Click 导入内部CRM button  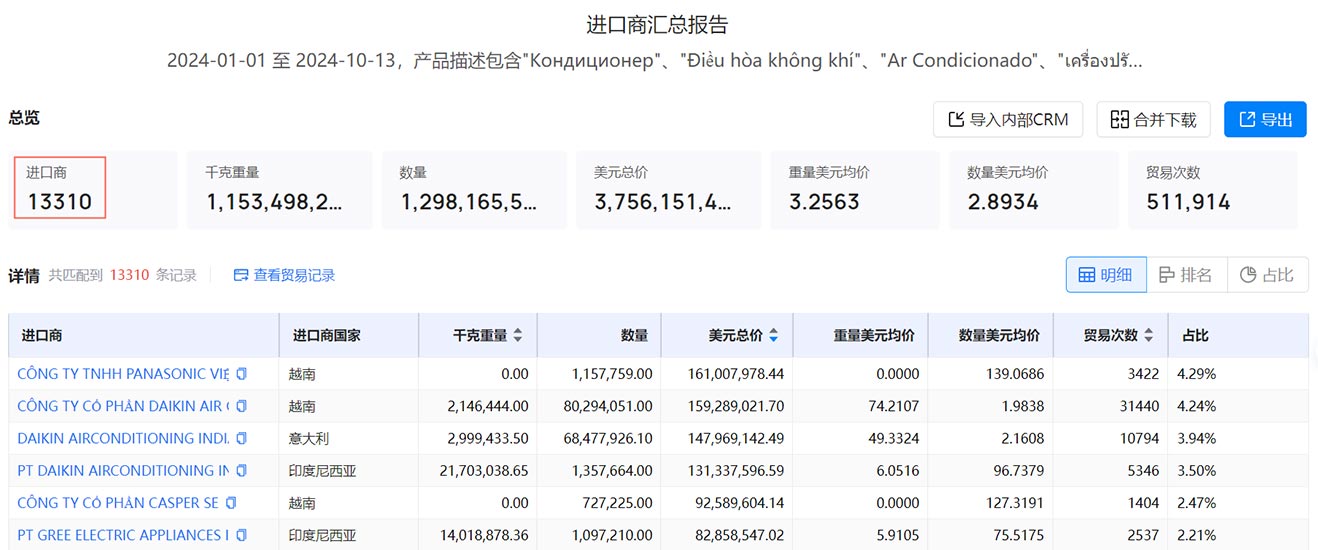point(1008,120)
